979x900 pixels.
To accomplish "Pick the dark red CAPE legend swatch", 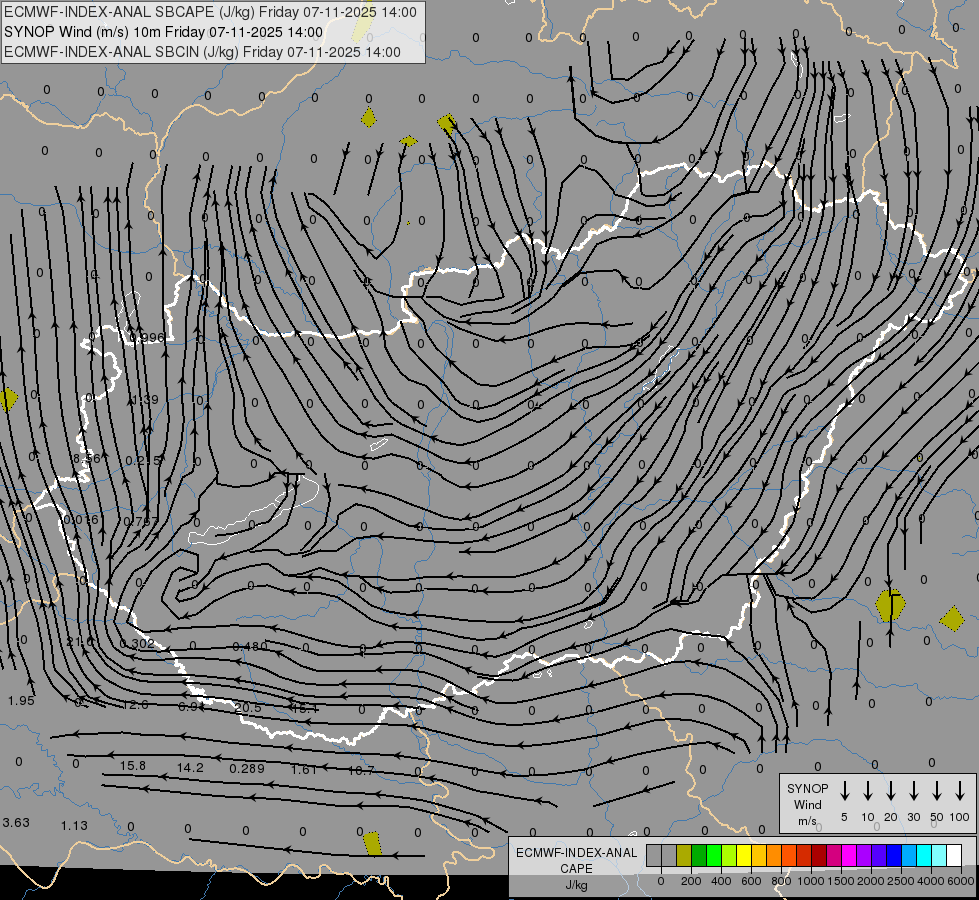I will click(819, 856).
